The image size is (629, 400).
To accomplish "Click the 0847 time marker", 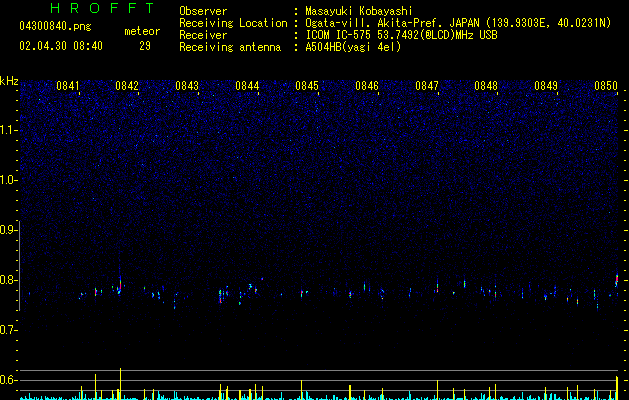I will point(427,86).
